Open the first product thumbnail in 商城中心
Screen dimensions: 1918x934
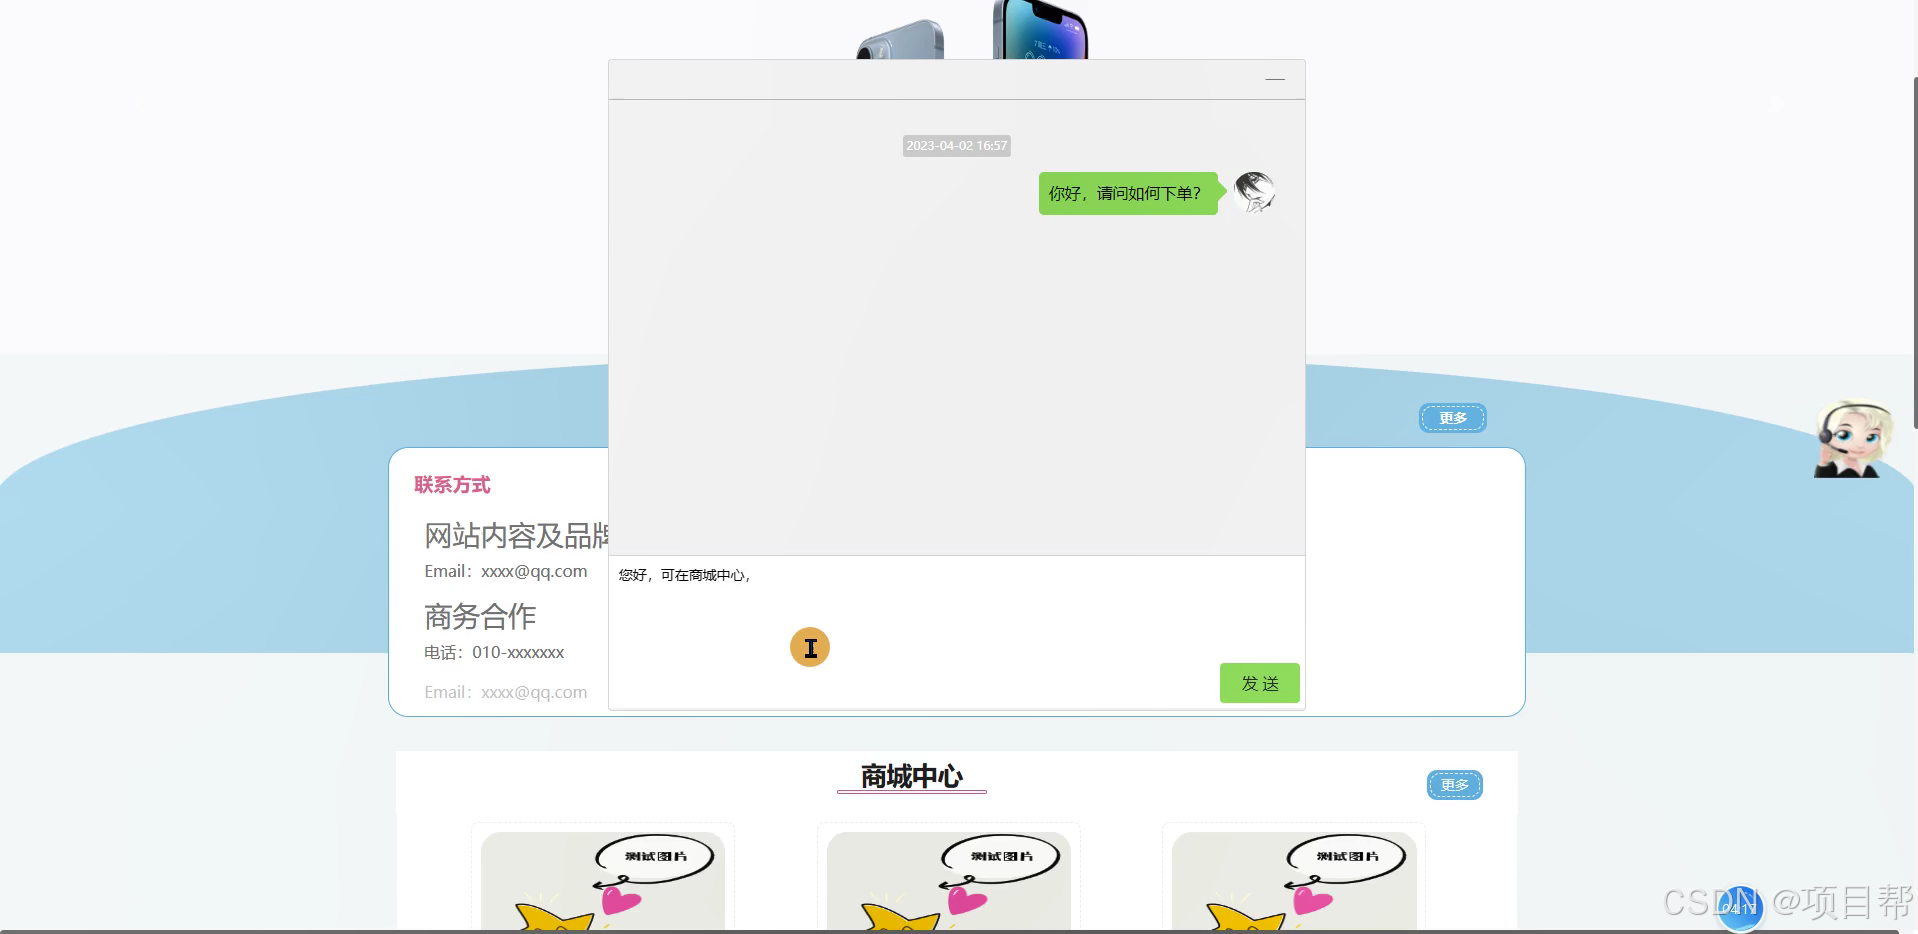603,880
